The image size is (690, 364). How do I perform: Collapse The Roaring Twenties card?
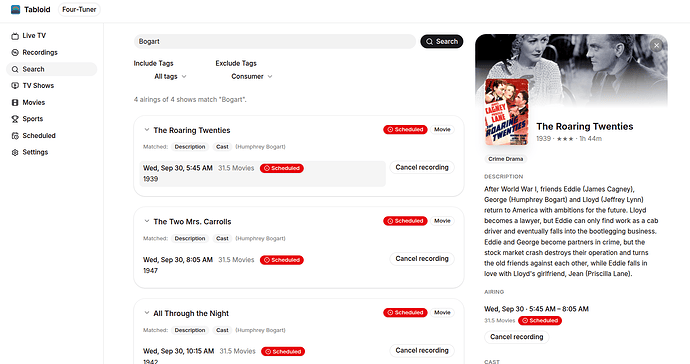(x=147, y=130)
